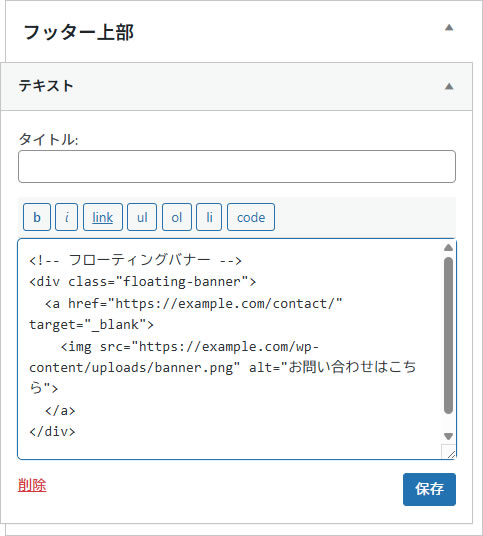Click the floating-banner div line in code
The width and height of the screenshot is (483, 536).
143,282
